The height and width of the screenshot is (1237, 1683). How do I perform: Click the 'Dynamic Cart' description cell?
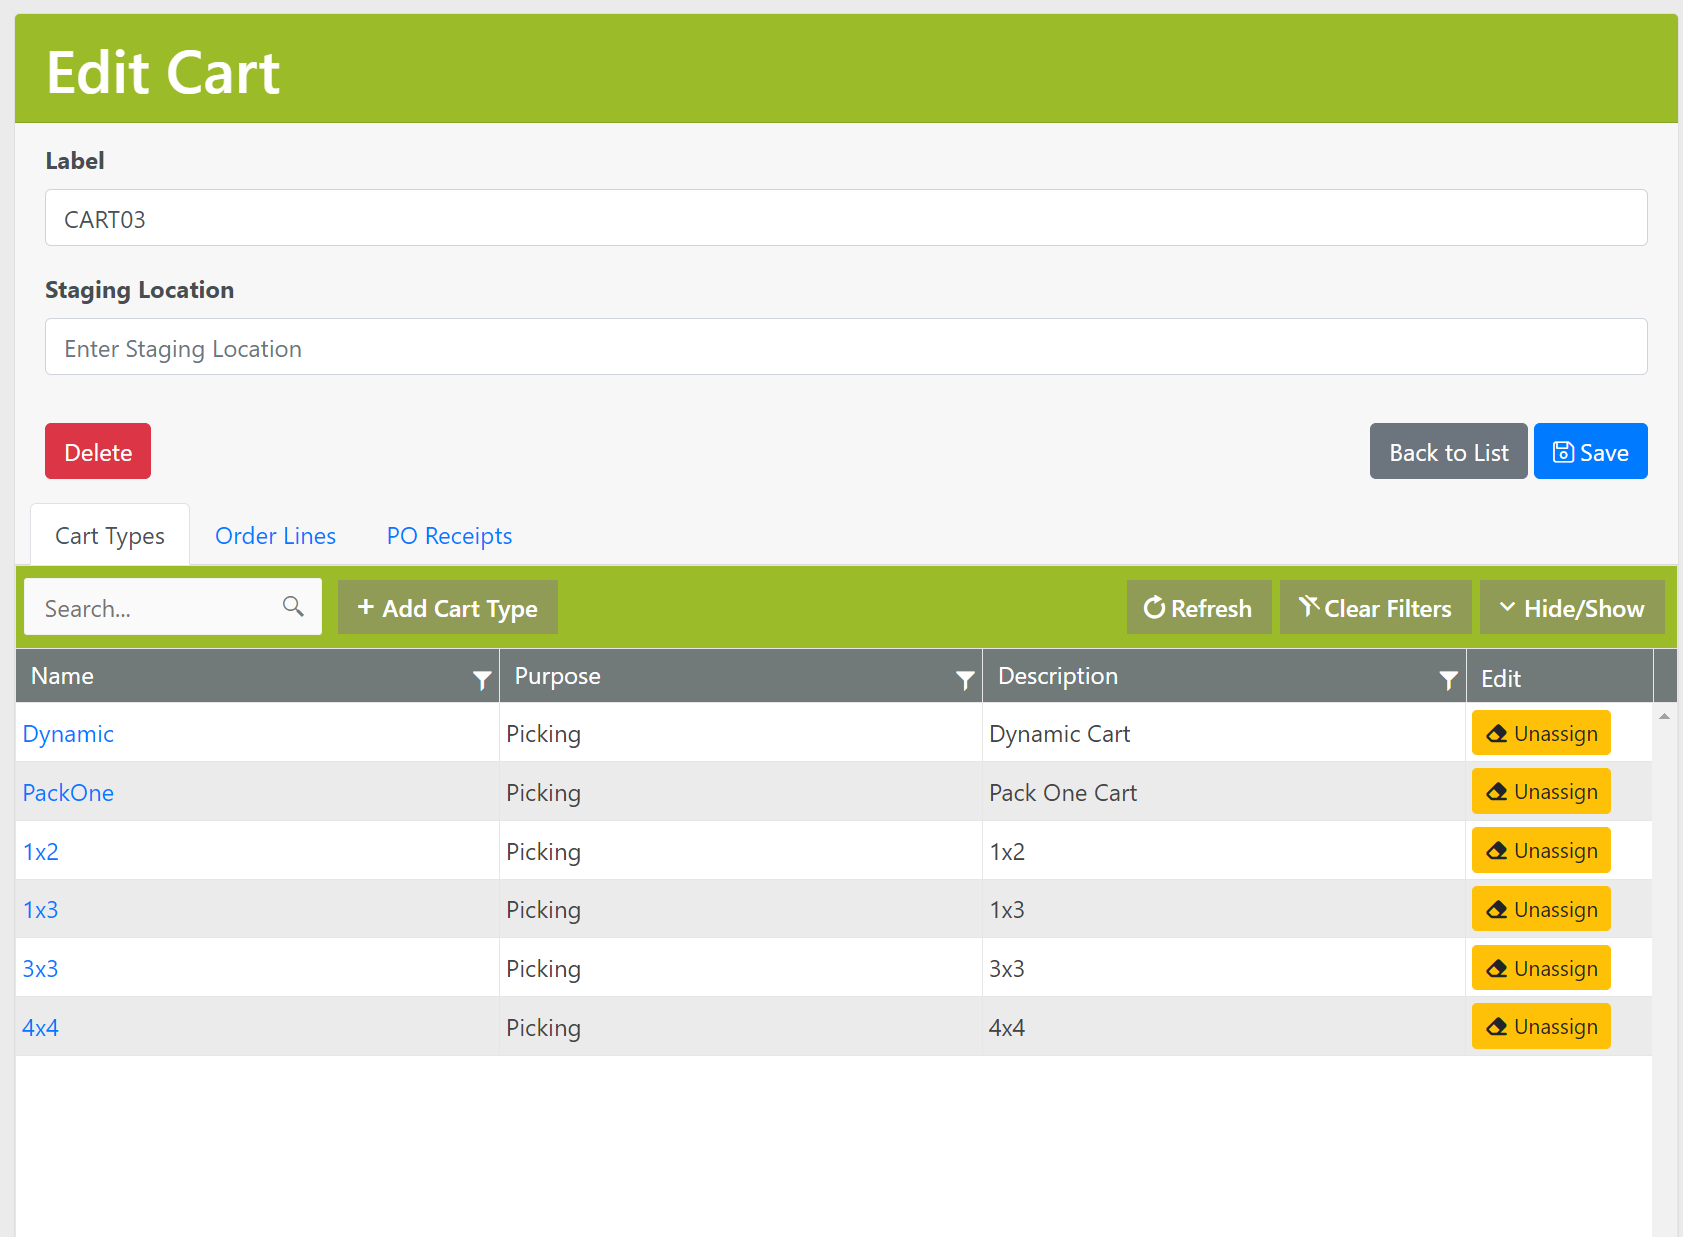coord(1224,733)
